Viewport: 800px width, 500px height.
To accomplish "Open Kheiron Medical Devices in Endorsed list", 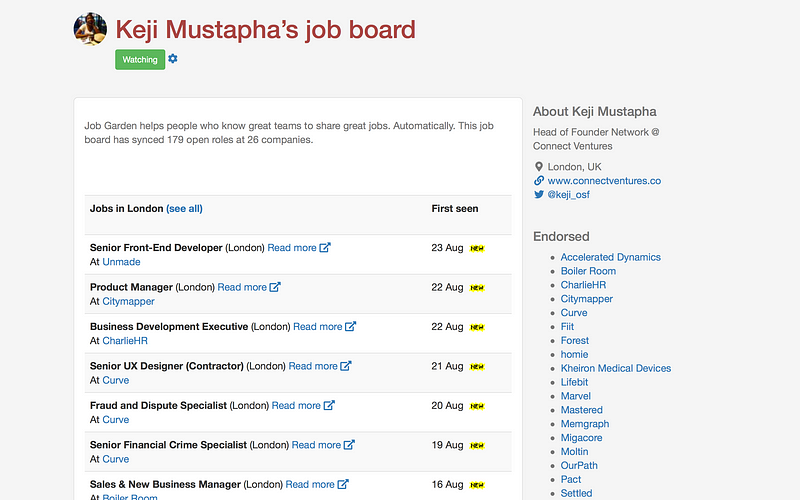I will point(615,368).
